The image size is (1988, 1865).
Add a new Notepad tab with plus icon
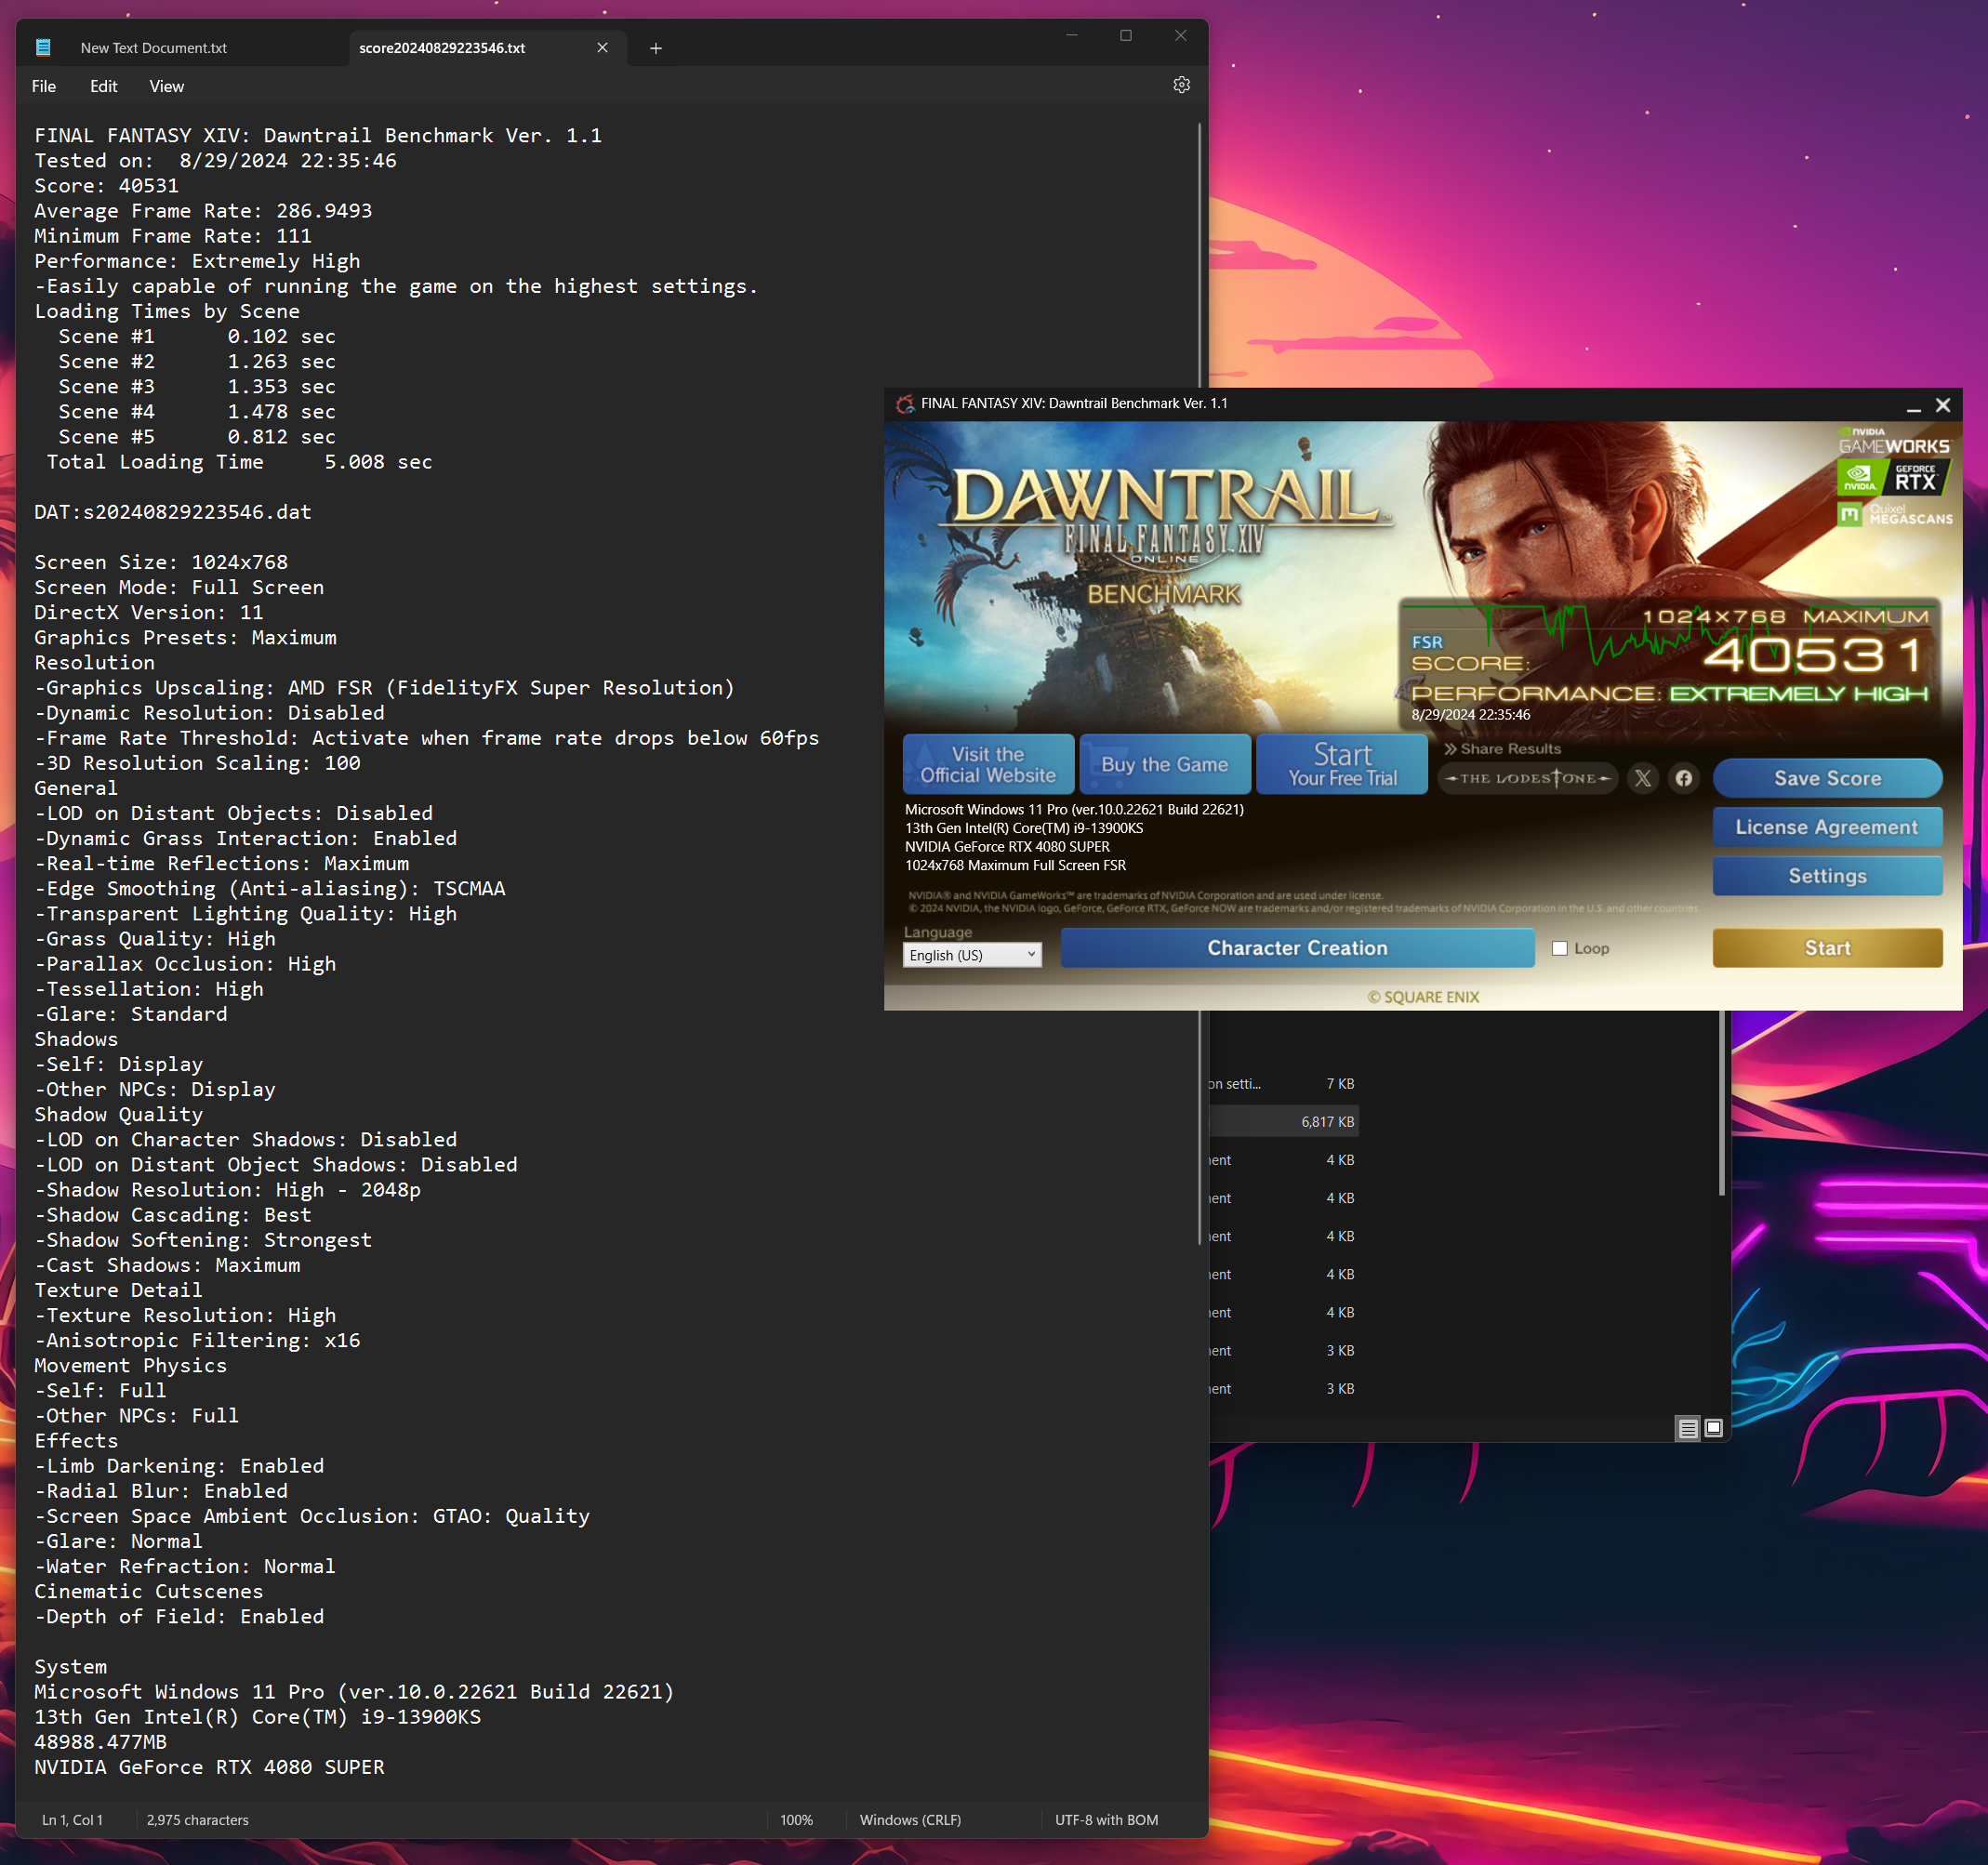(656, 48)
